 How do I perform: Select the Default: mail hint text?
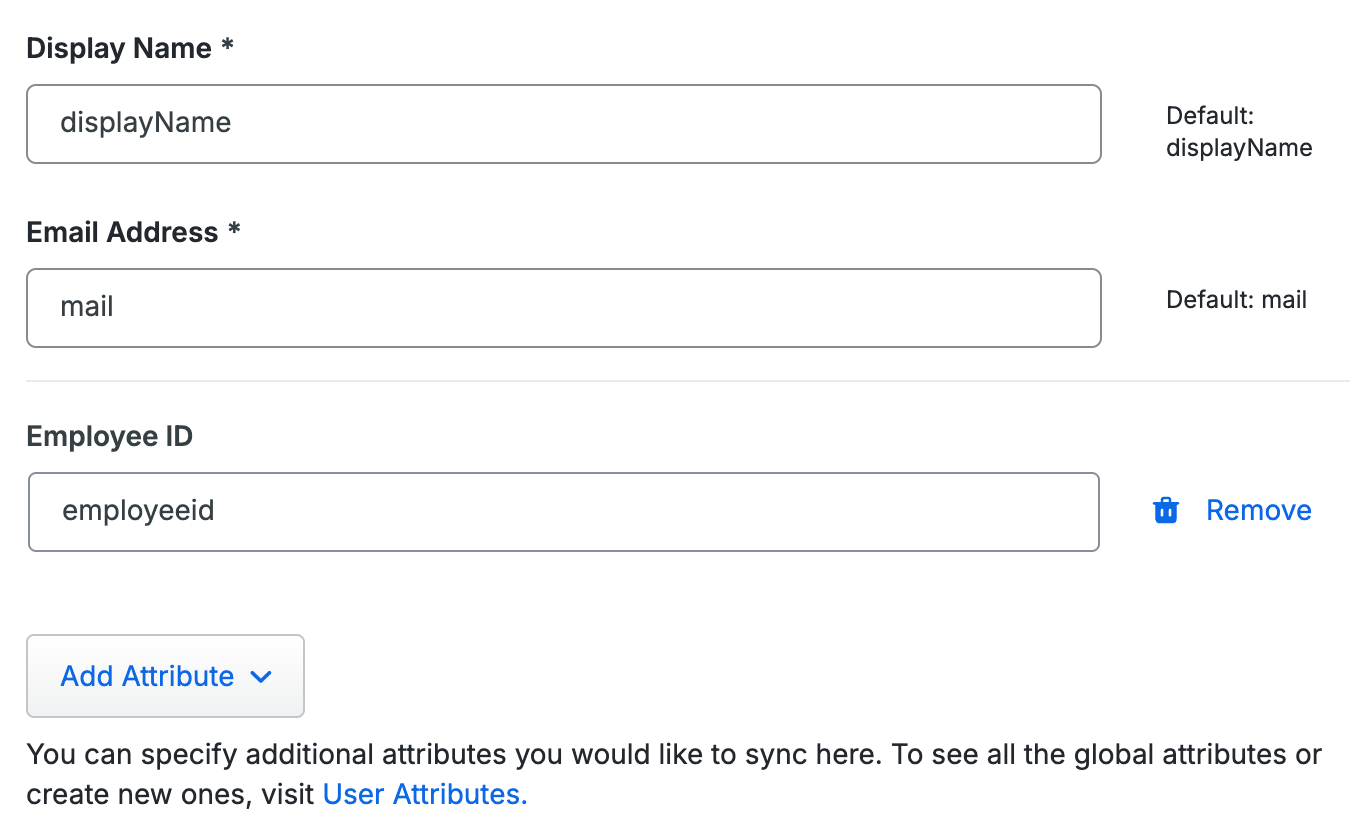[x=1236, y=299]
